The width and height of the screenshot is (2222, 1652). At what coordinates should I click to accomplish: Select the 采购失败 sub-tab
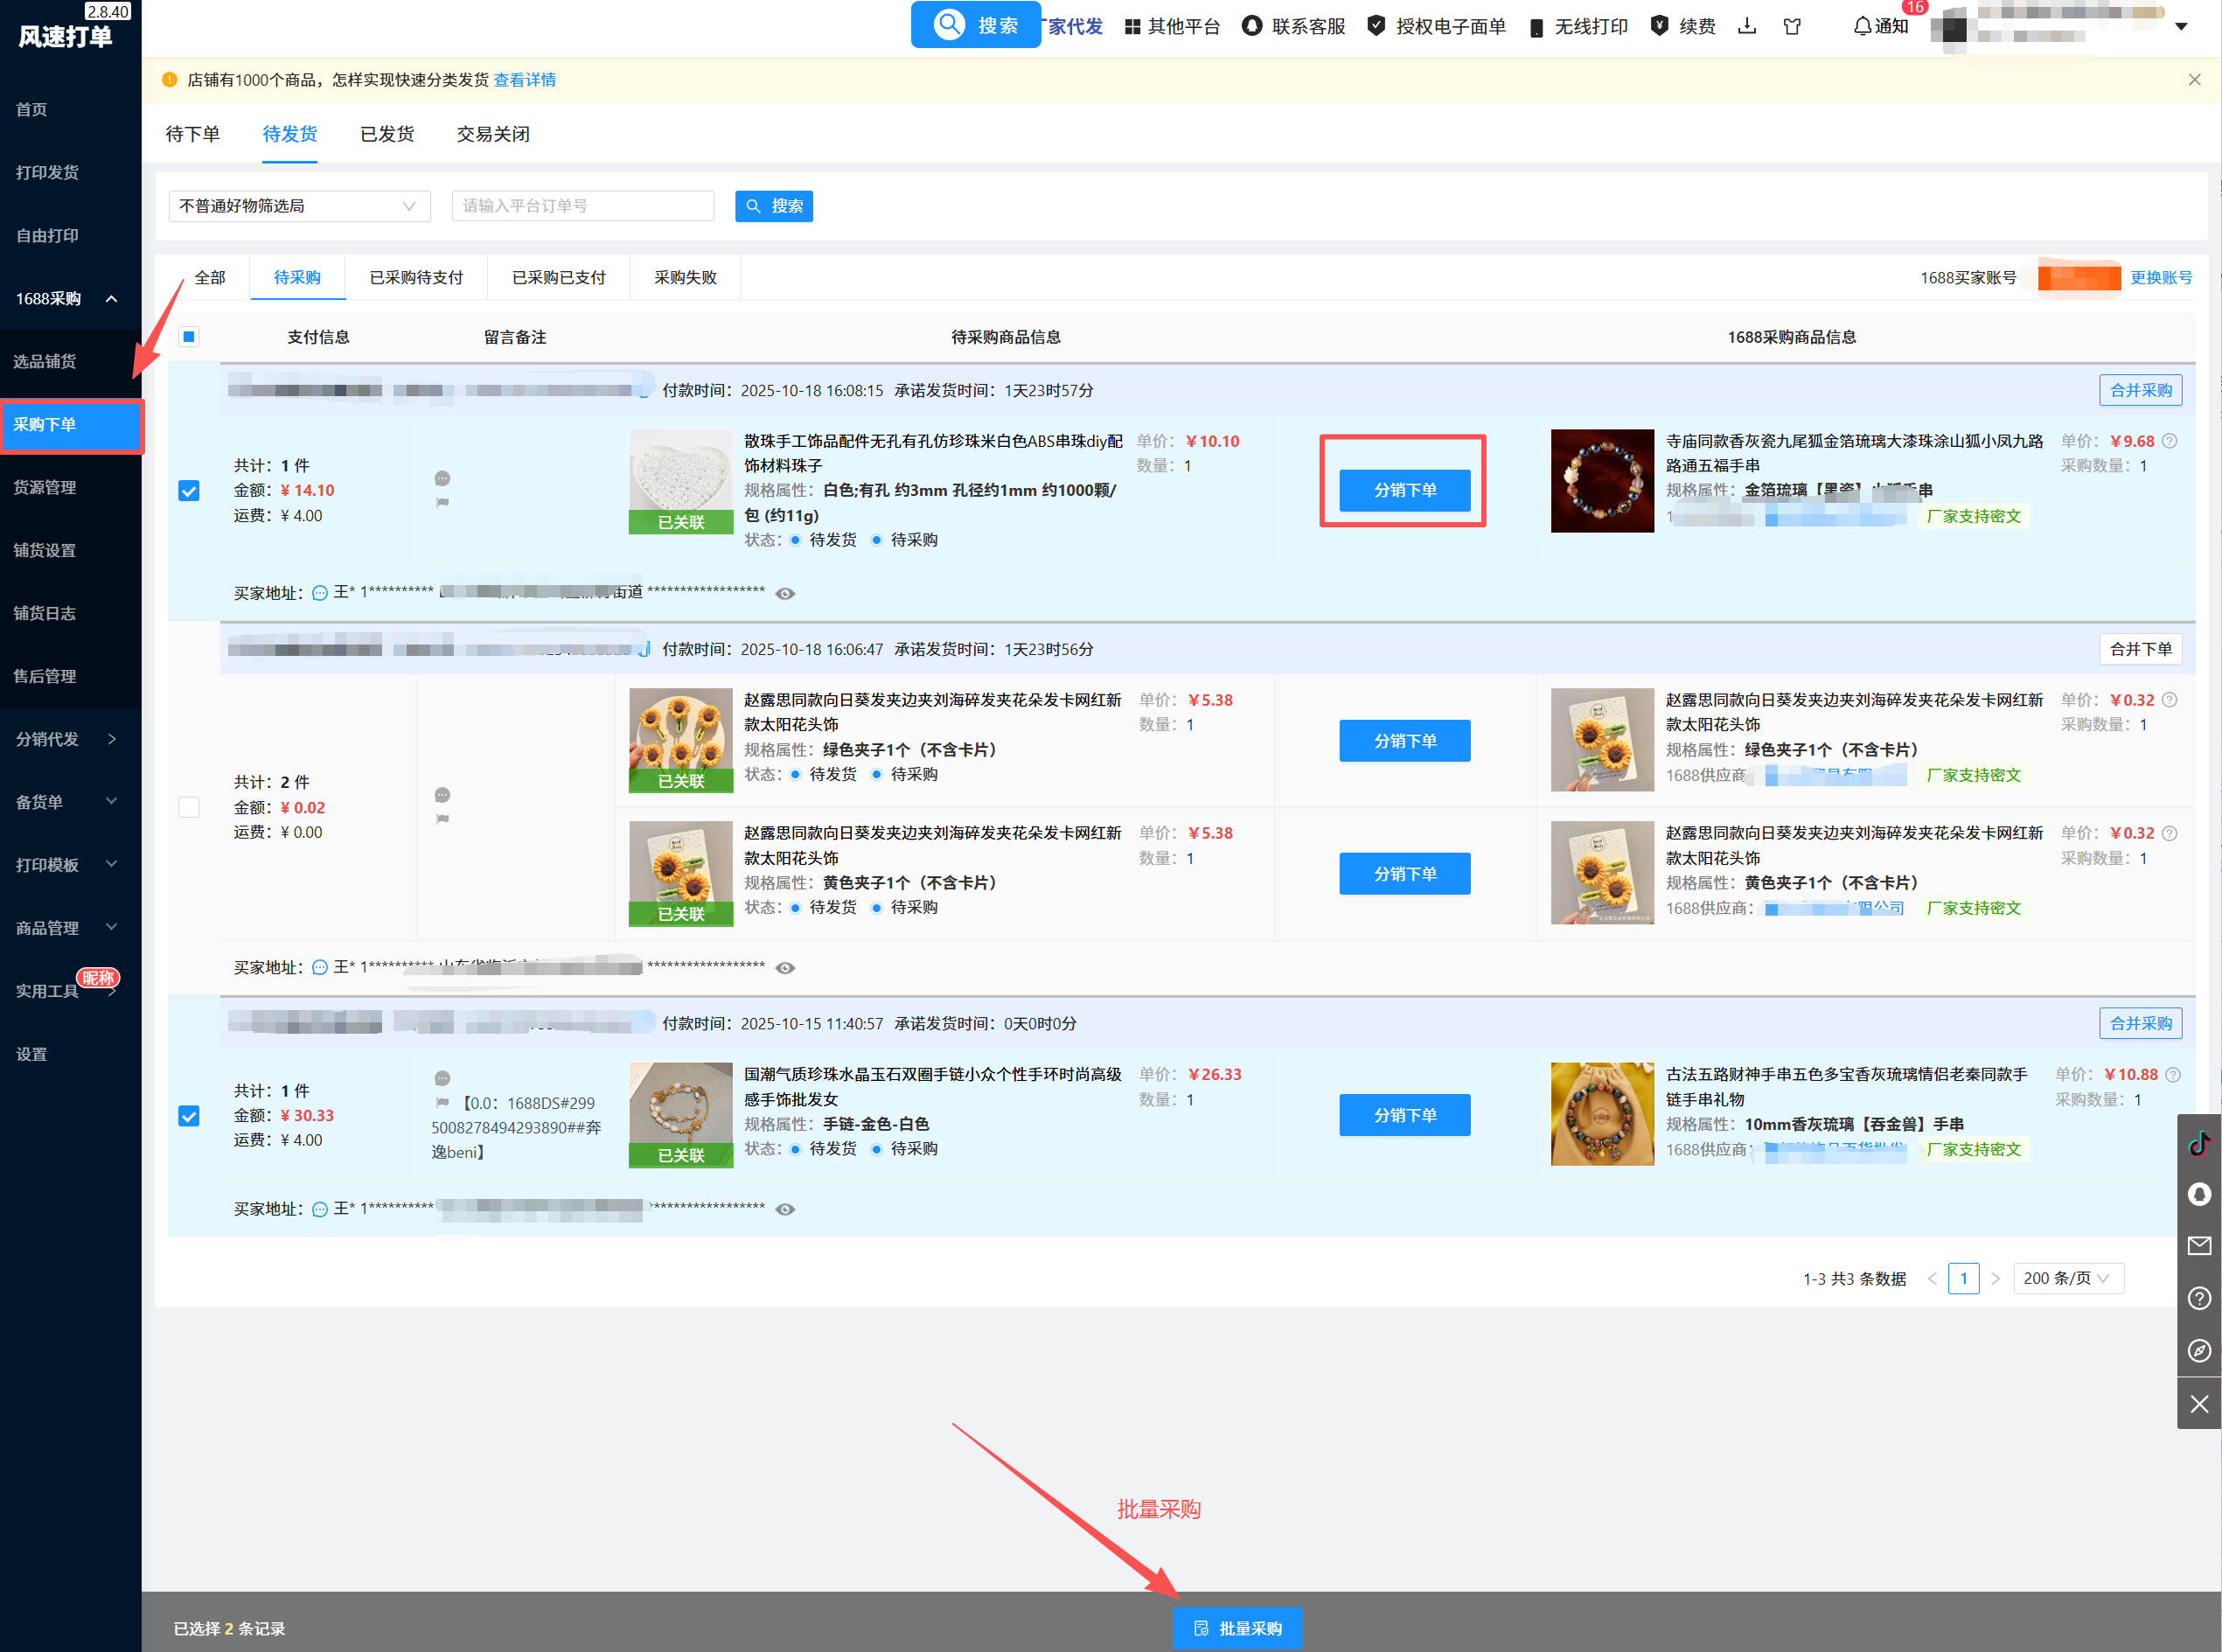point(685,278)
